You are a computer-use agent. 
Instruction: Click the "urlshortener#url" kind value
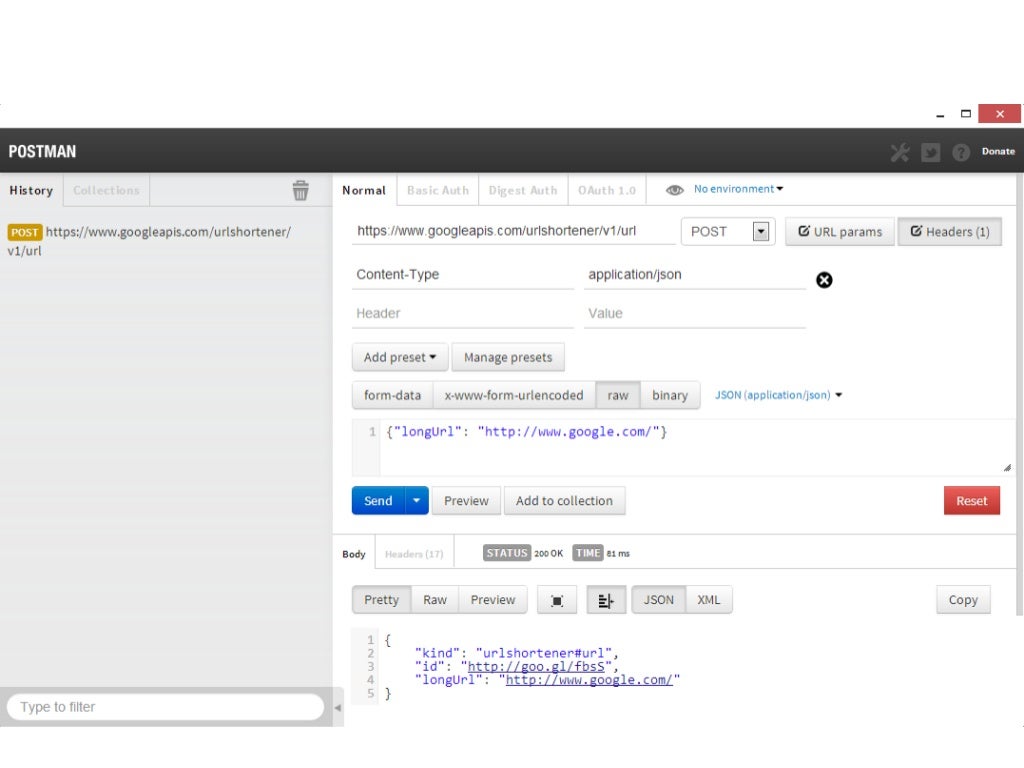tap(544, 653)
